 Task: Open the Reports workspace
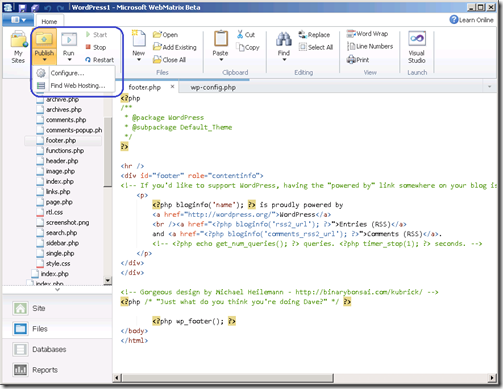click(57, 370)
